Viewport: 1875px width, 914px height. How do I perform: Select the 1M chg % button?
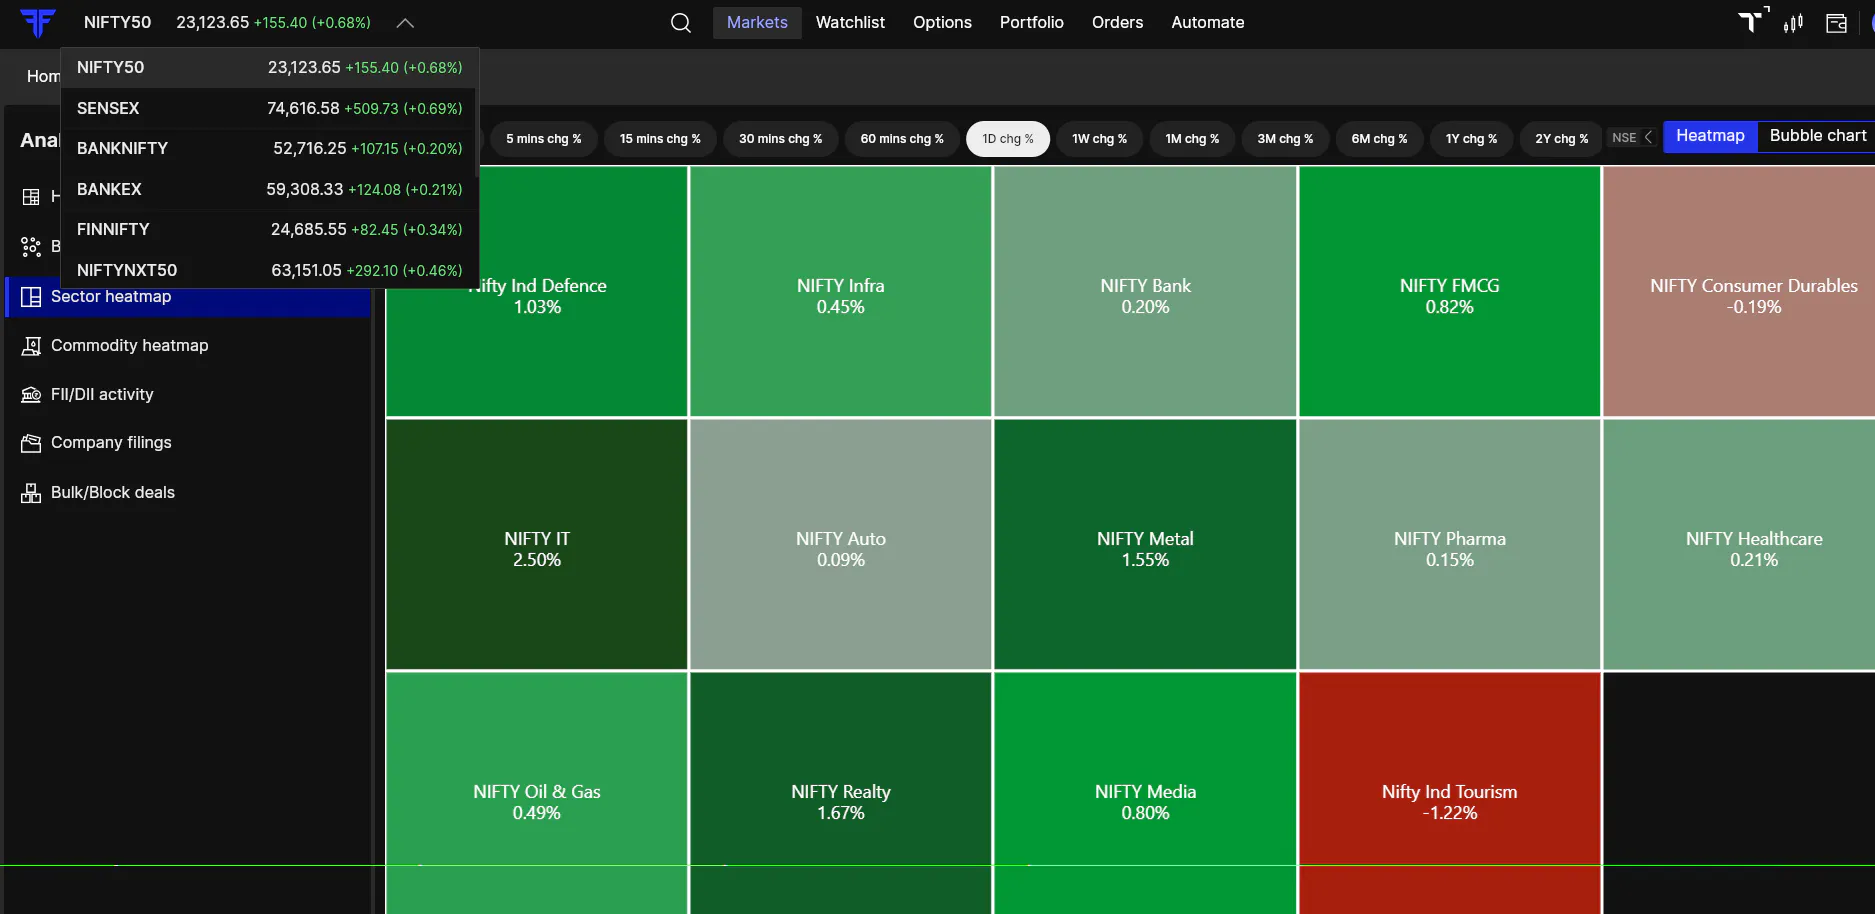point(1192,139)
